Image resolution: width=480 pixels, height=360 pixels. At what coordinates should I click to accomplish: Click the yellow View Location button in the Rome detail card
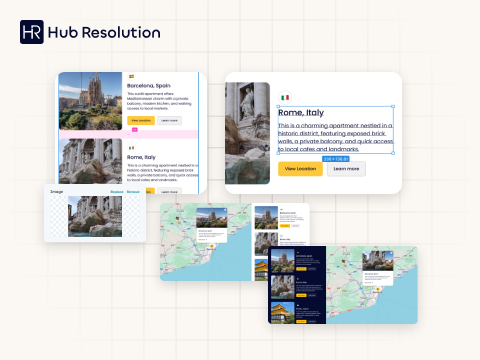point(300,169)
